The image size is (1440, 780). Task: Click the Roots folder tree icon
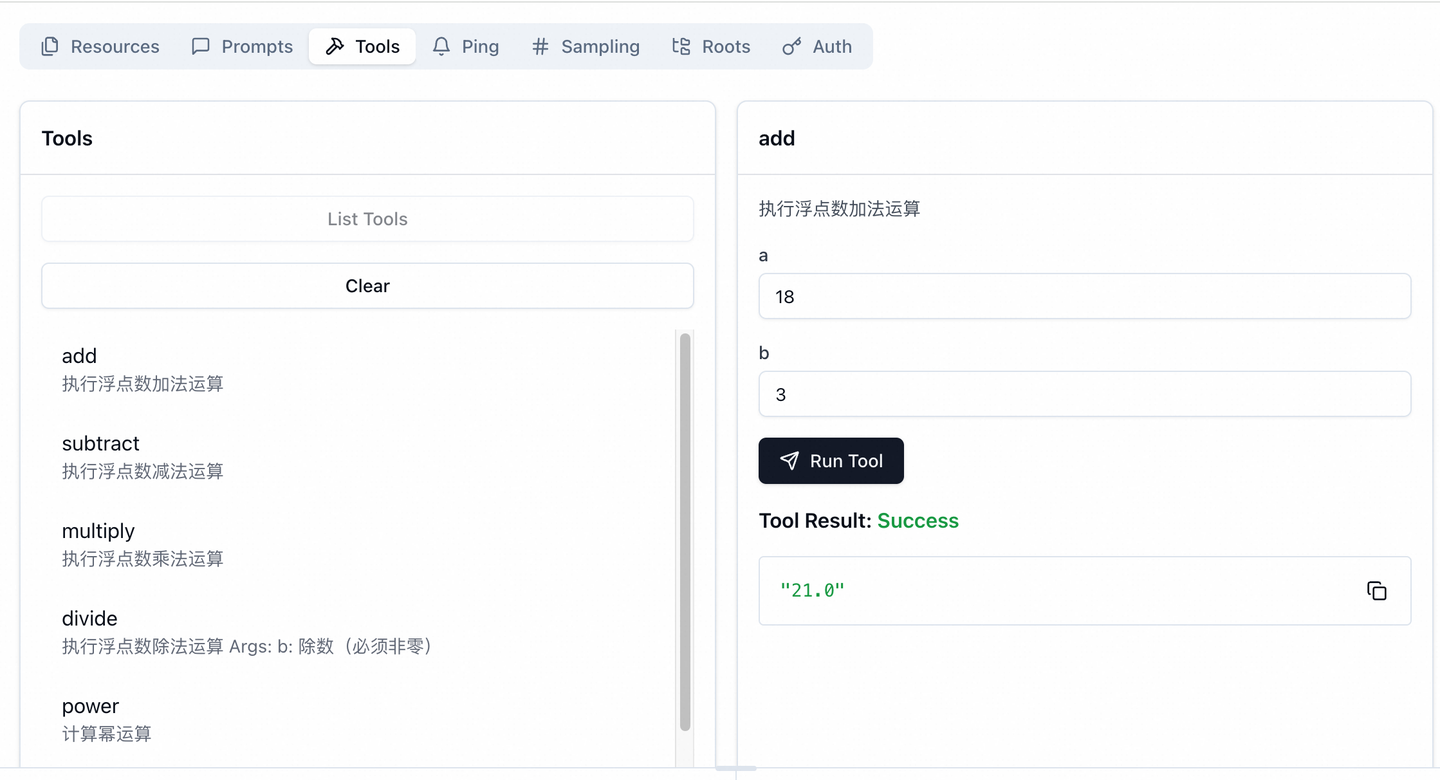point(681,46)
